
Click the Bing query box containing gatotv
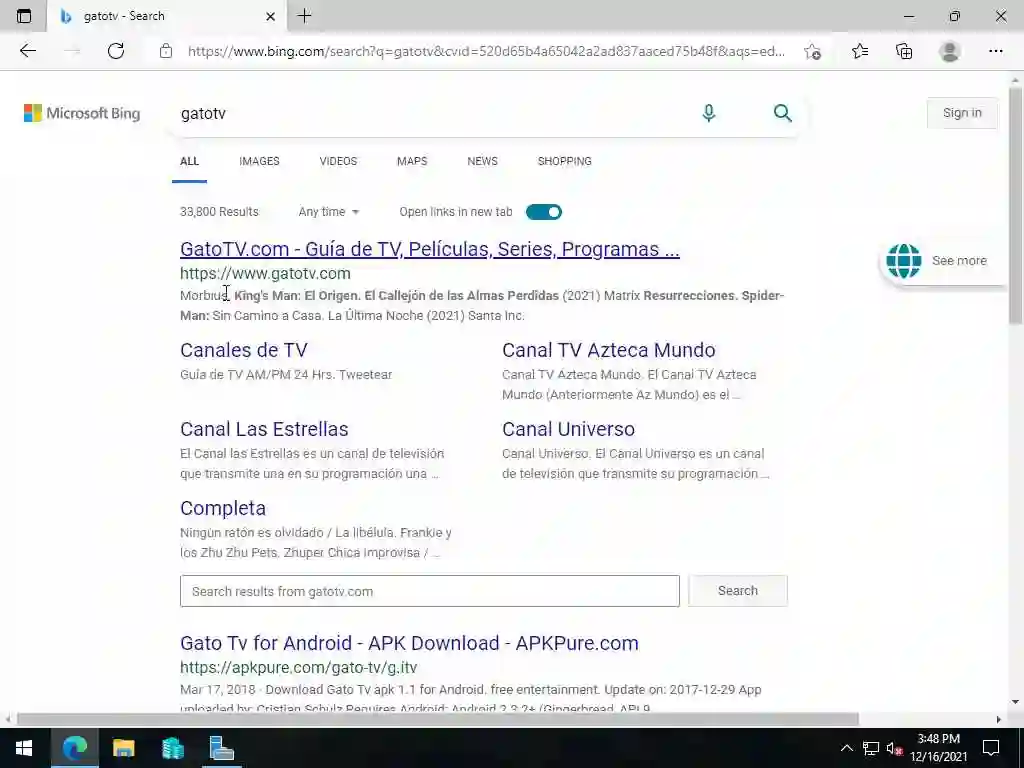pos(431,113)
